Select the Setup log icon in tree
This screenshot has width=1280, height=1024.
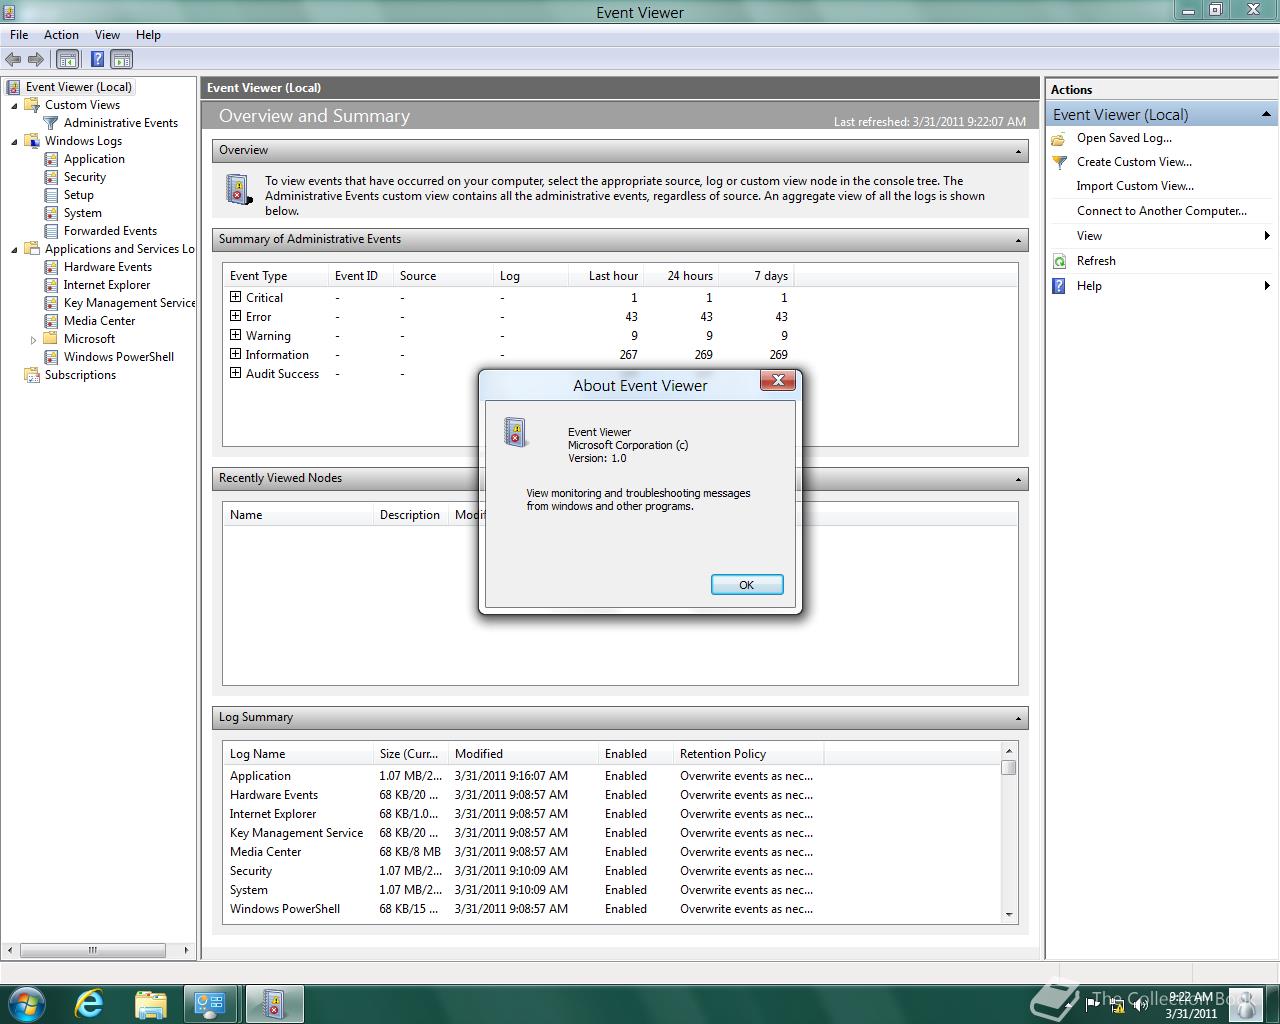(x=51, y=195)
